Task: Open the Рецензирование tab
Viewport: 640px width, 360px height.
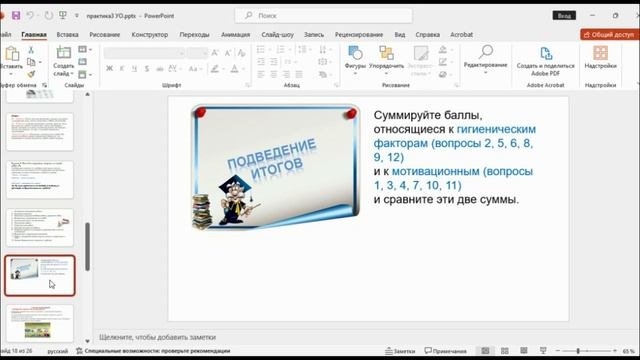Action: point(359,35)
